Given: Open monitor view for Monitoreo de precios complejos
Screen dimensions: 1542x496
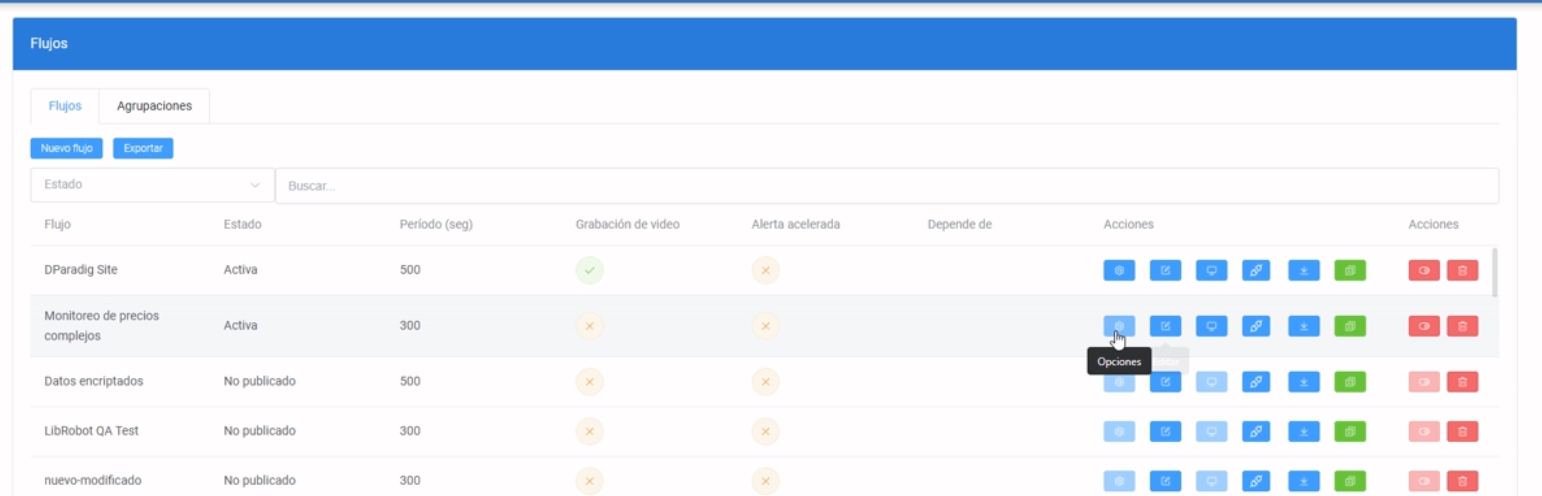Looking at the screenshot, I should click(x=1211, y=326).
